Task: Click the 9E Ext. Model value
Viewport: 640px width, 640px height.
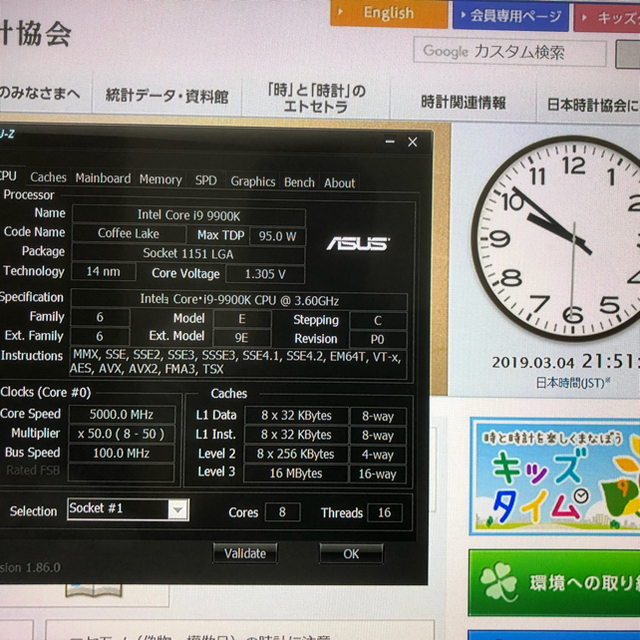Action: point(242,338)
